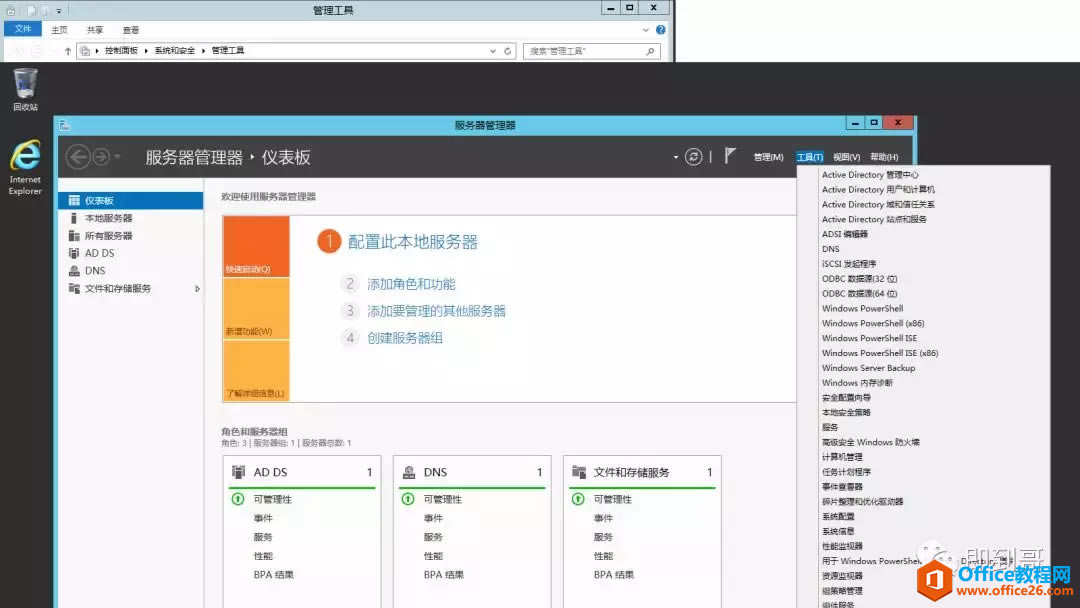Switch to the Share (共享) ribbon tab
This screenshot has width=1080, height=608.
[x=95, y=30]
